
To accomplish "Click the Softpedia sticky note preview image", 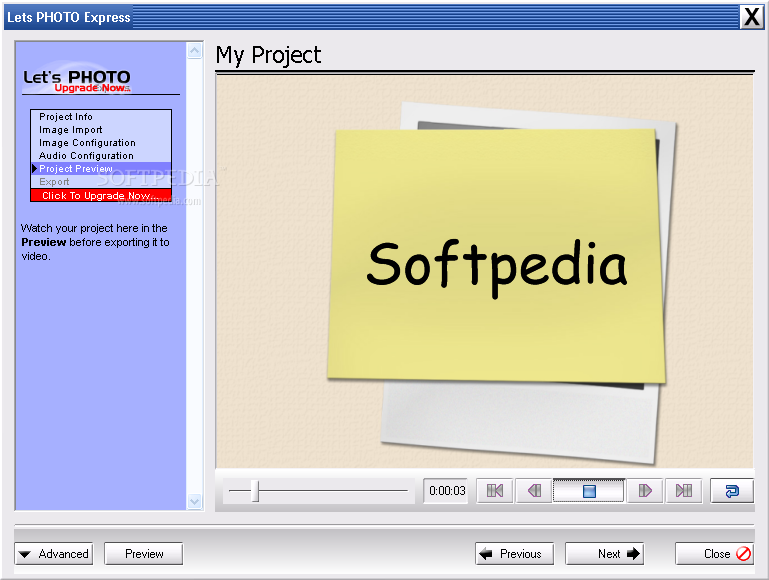I will 496,255.
